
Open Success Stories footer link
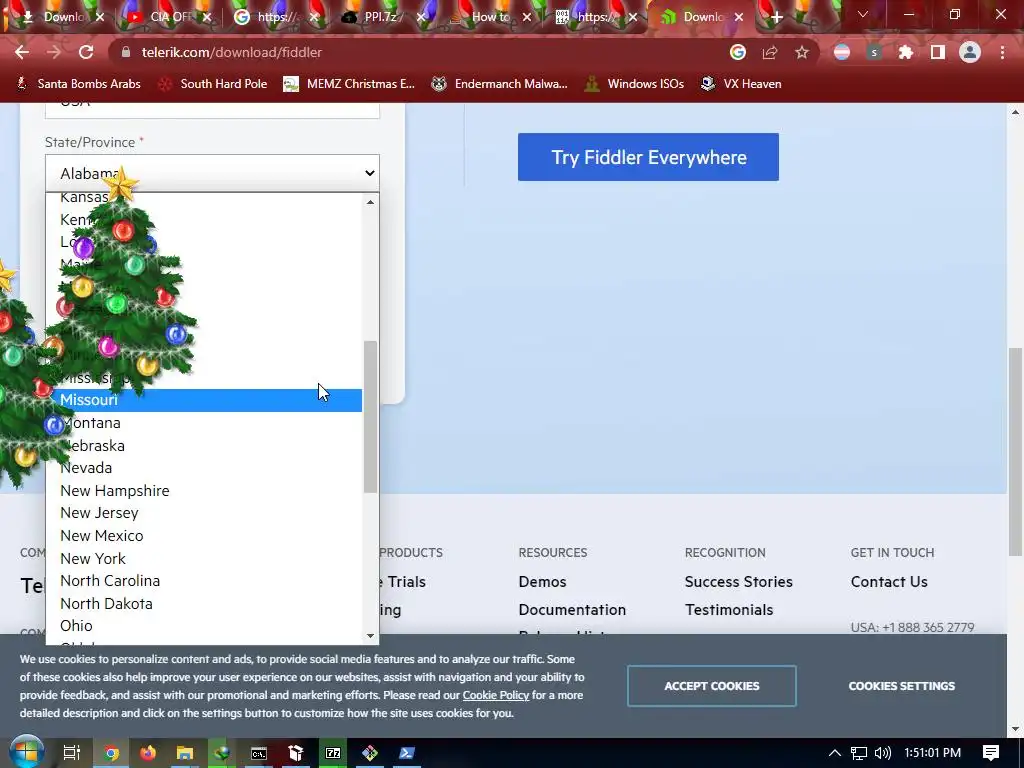[x=739, y=581]
